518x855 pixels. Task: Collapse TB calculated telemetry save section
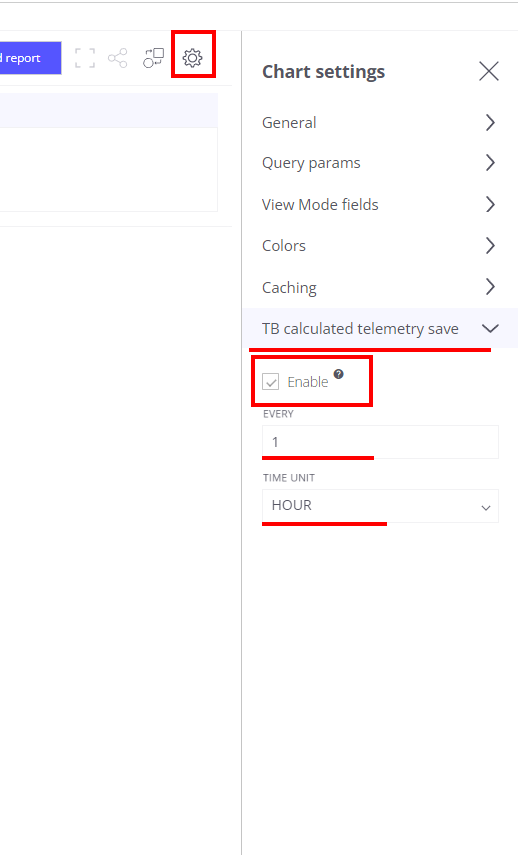pyautogui.click(x=380, y=328)
